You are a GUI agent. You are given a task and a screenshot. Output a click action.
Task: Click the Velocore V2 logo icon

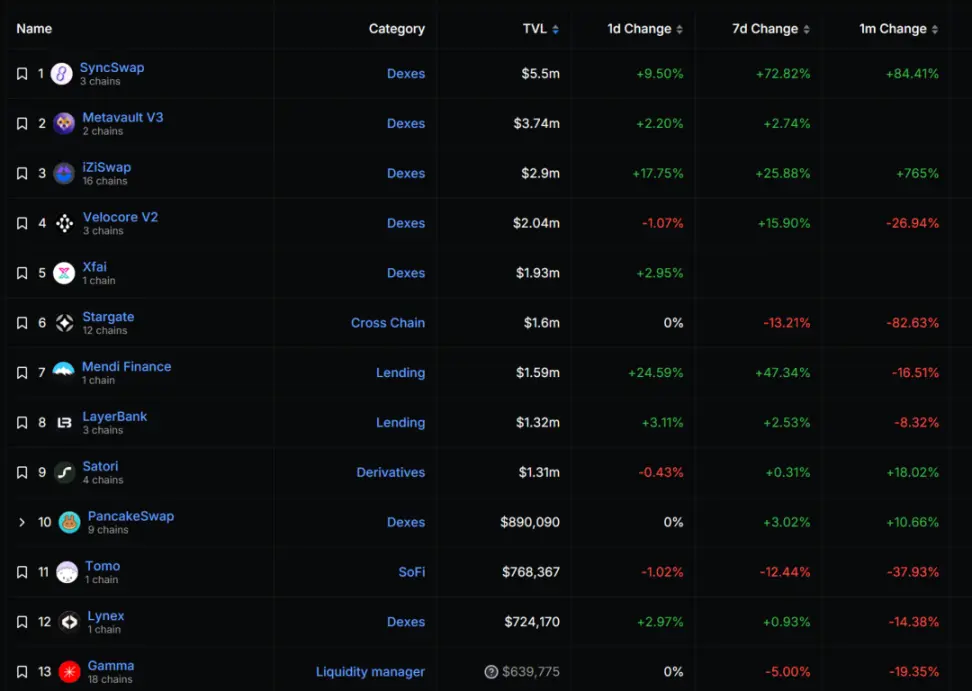64,223
